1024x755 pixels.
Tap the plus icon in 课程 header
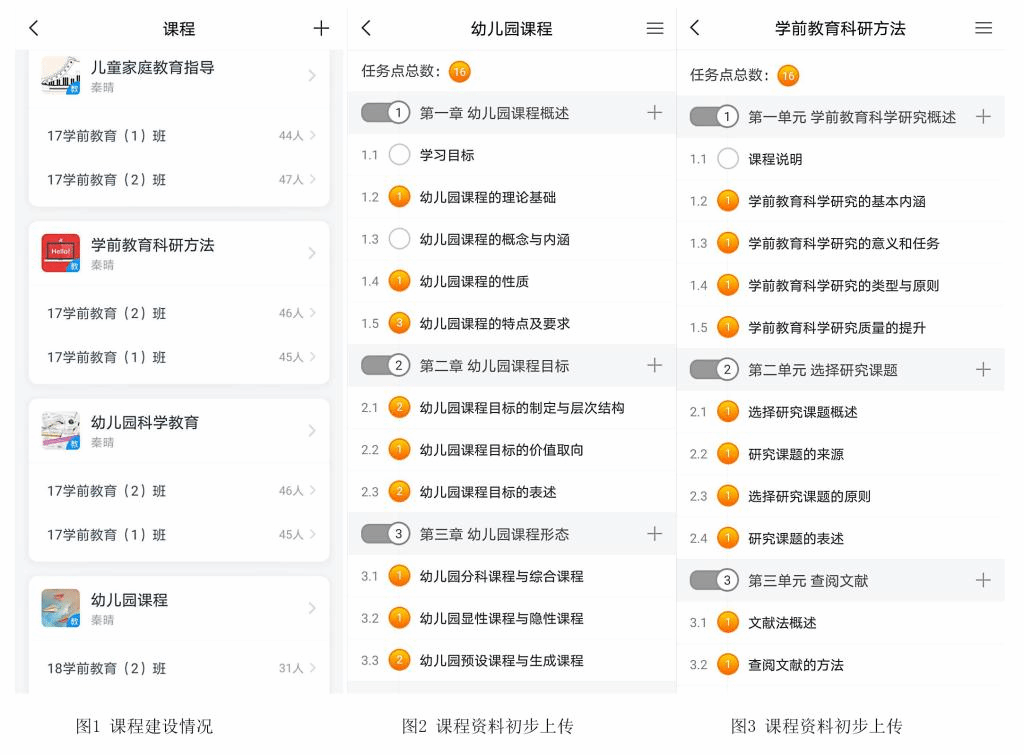coord(320,29)
